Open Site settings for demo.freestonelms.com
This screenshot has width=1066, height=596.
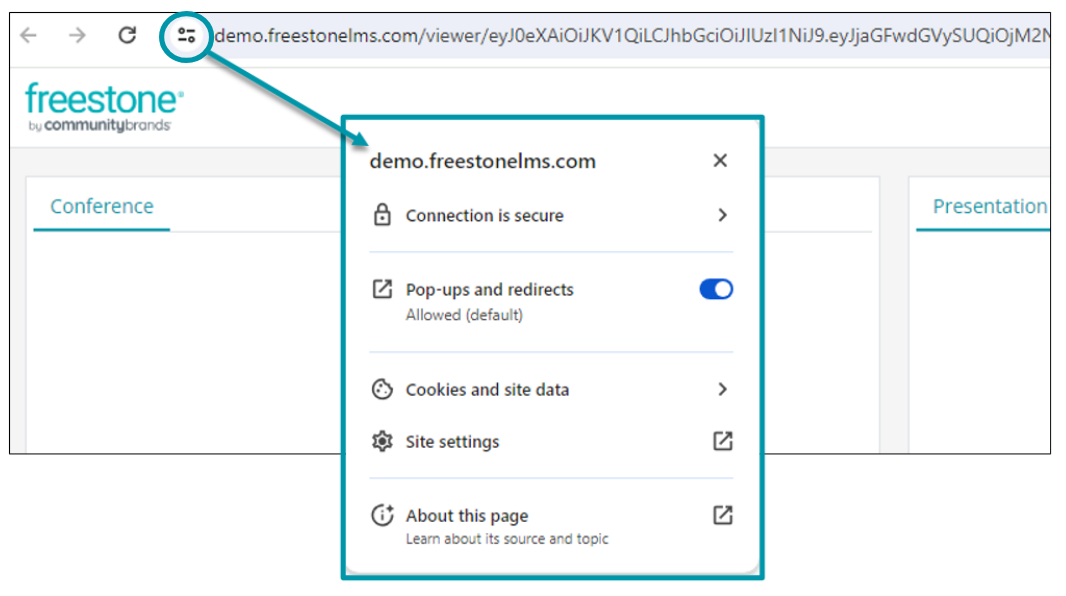tap(454, 441)
